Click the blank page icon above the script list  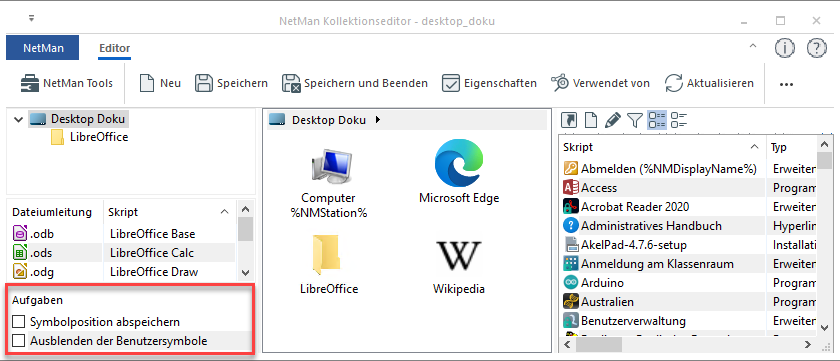pos(590,119)
